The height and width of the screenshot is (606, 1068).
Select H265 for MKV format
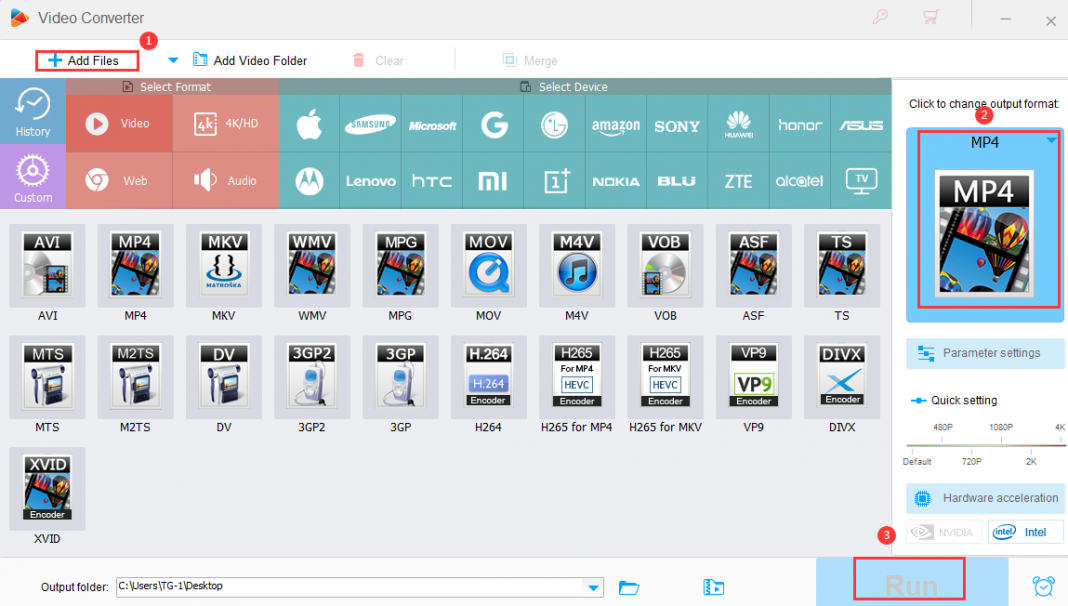click(x=665, y=377)
